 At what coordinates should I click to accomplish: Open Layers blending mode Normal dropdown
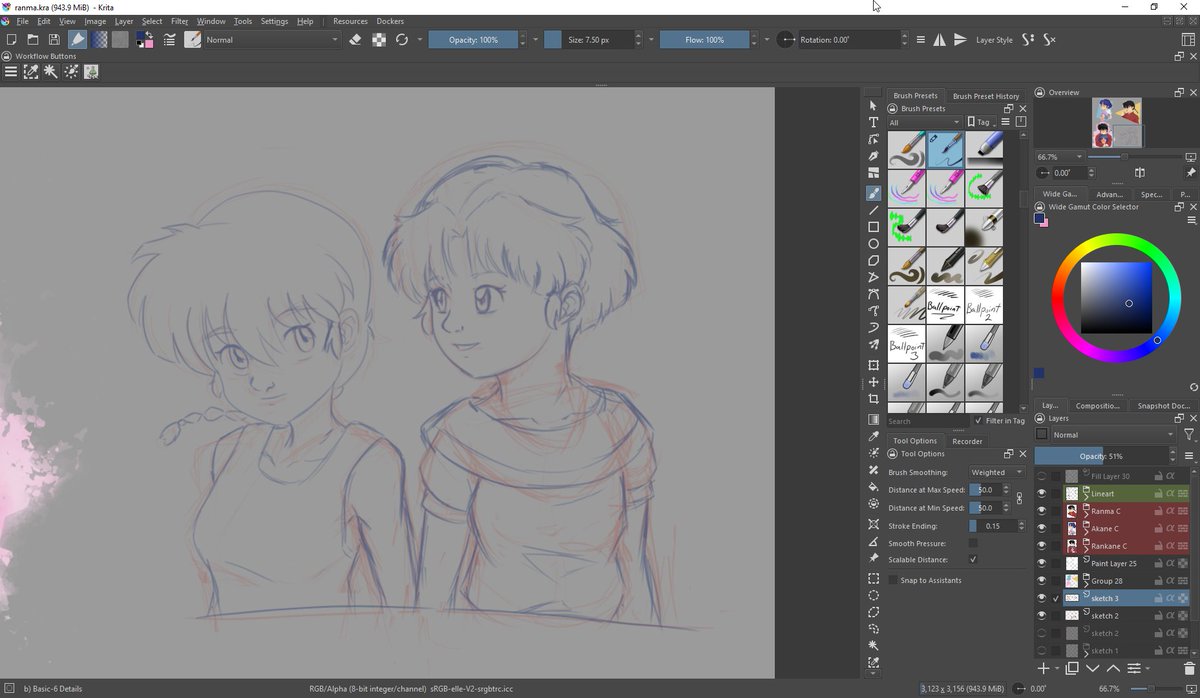coord(1113,435)
